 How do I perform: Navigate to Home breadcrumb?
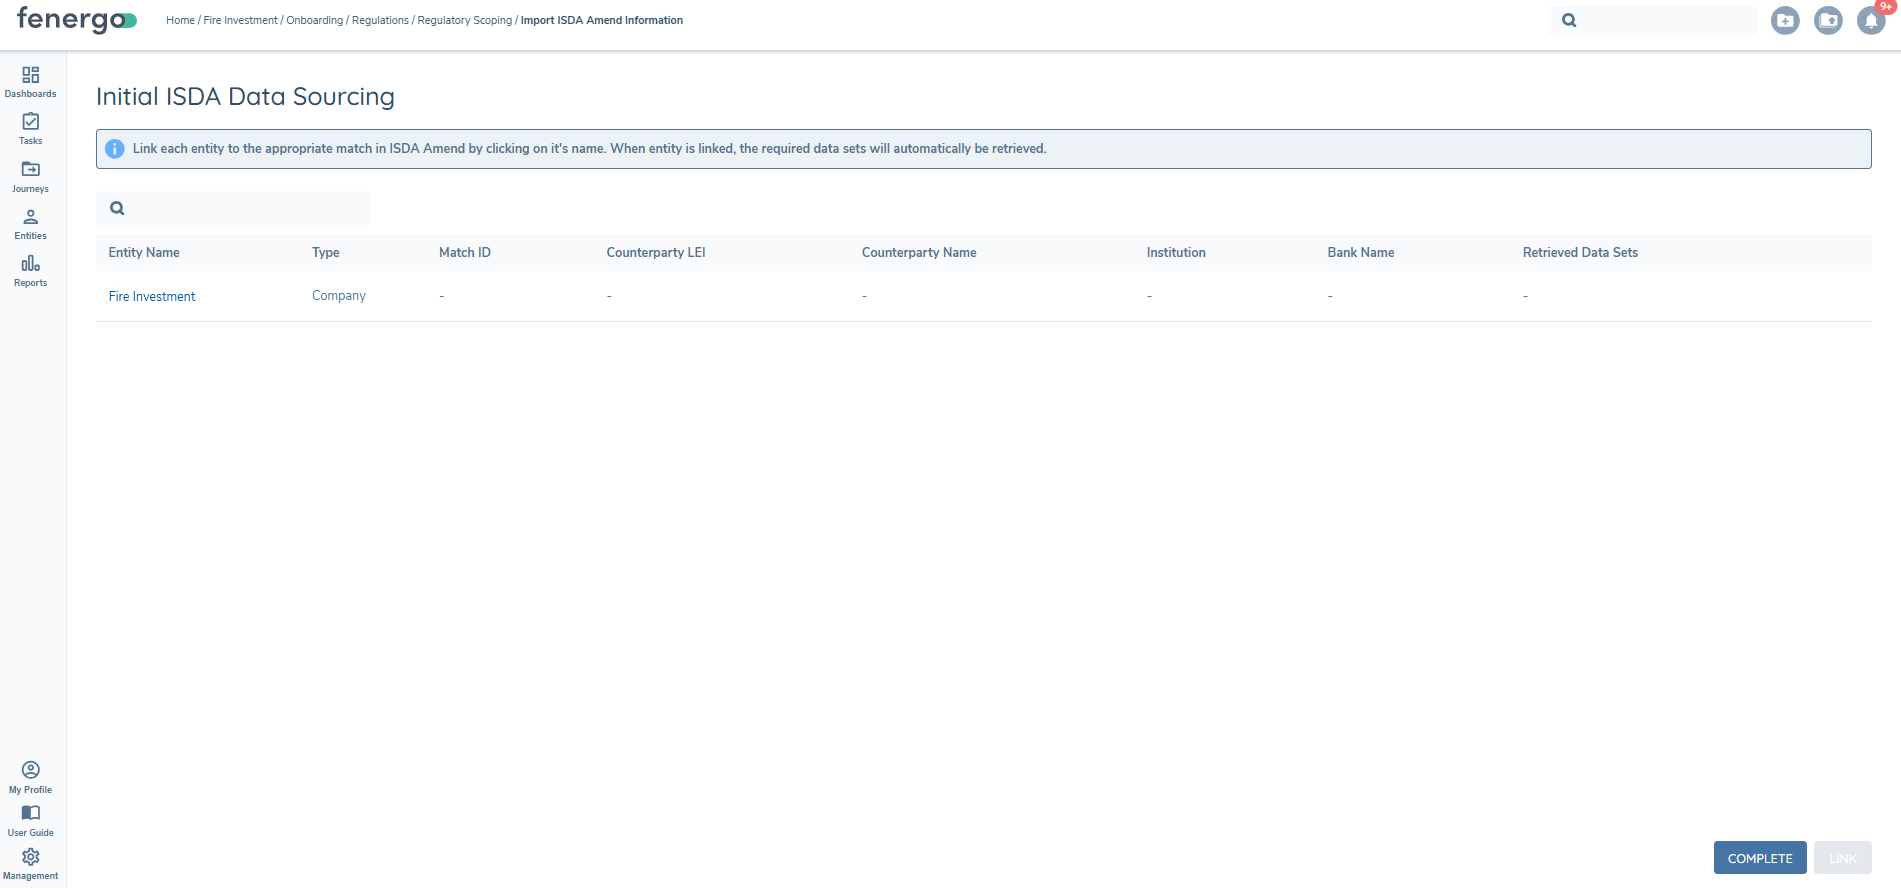coord(180,20)
